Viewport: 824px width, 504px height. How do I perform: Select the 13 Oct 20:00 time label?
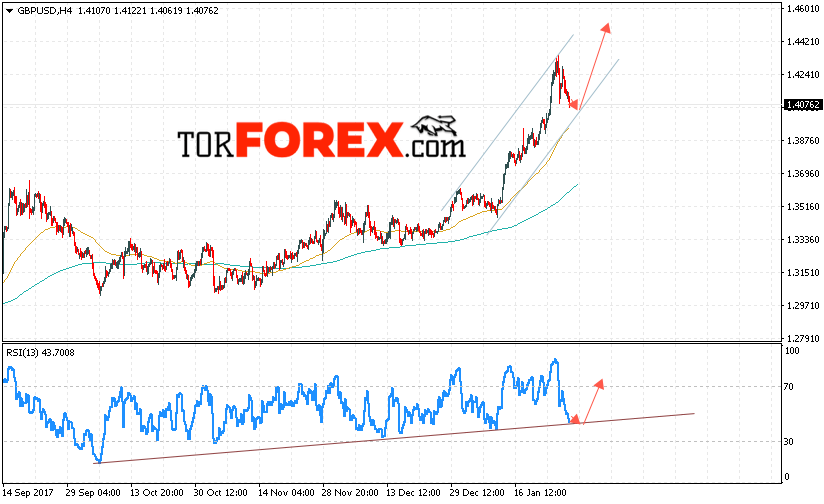(157, 493)
